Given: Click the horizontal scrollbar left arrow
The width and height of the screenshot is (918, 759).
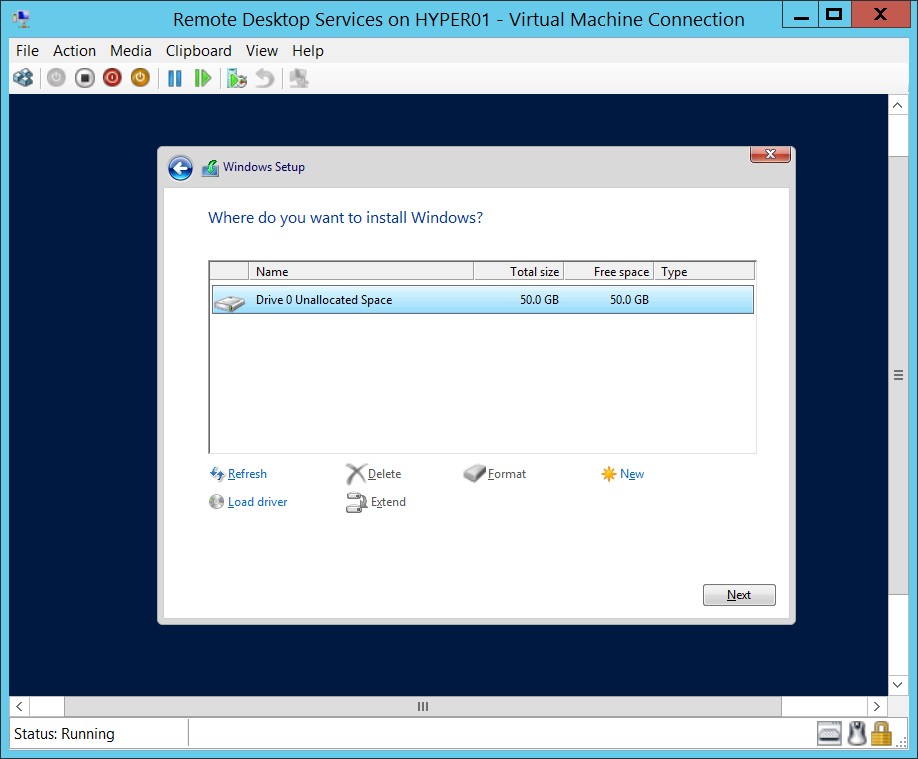Looking at the screenshot, I should click(19, 706).
